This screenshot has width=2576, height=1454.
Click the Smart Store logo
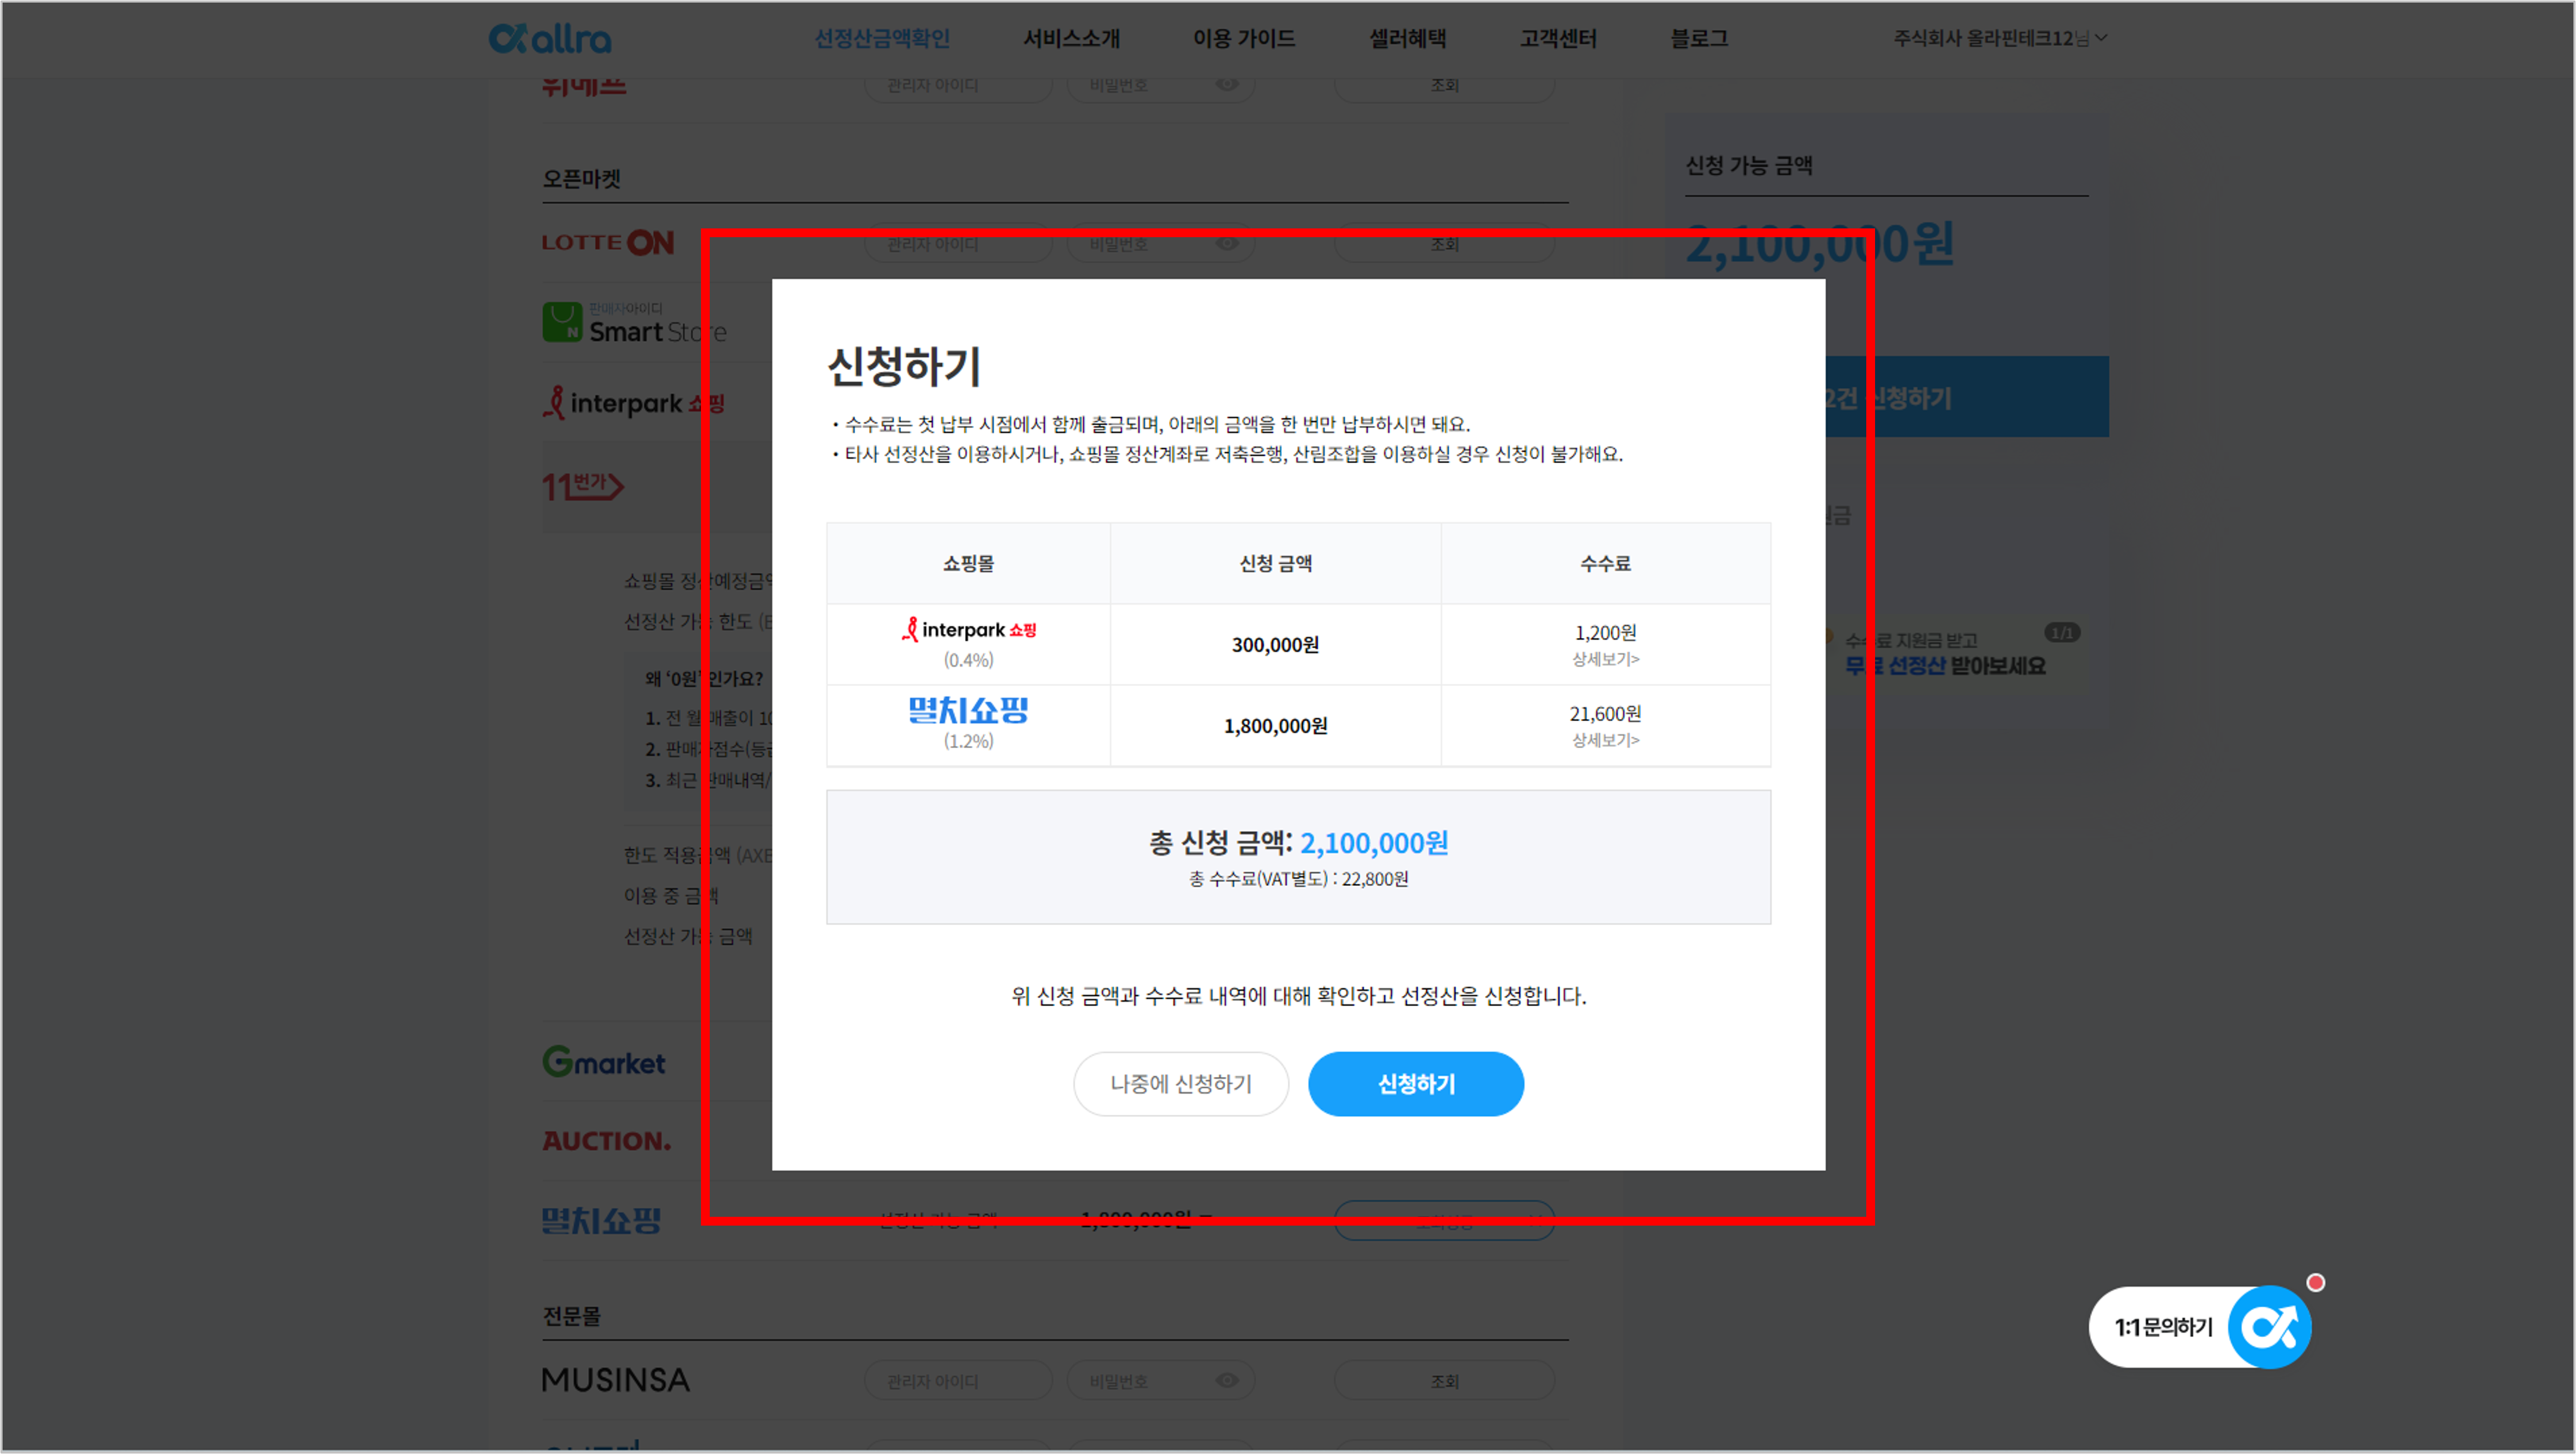coord(634,323)
